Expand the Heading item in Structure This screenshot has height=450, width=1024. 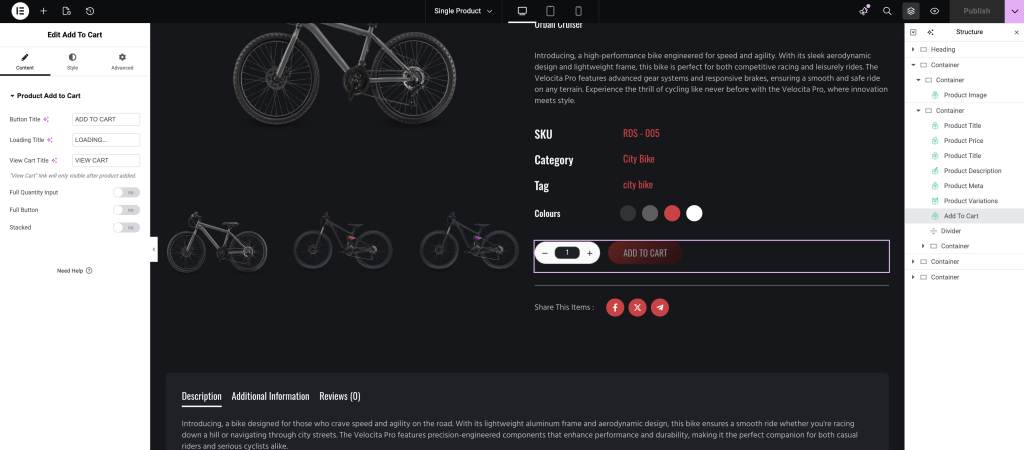tap(914, 49)
